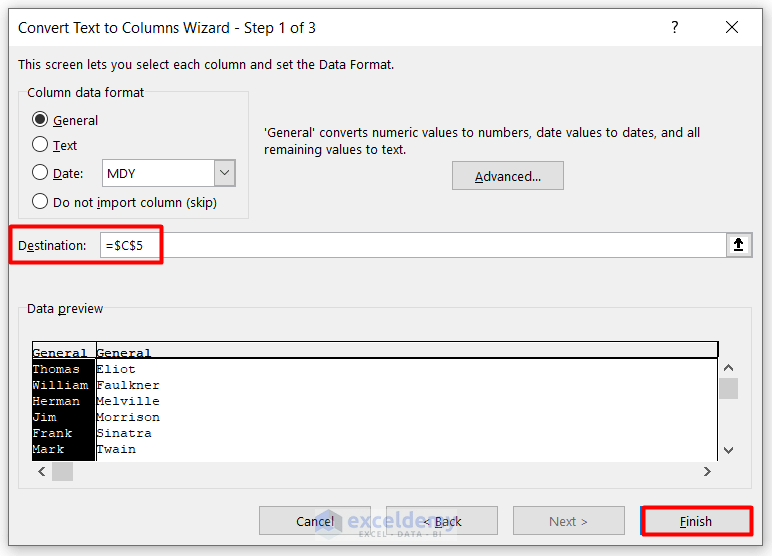This screenshot has width=772, height=556.
Task: Click the Faulkner entry in the preview
Action: pyautogui.click(x=128, y=385)
